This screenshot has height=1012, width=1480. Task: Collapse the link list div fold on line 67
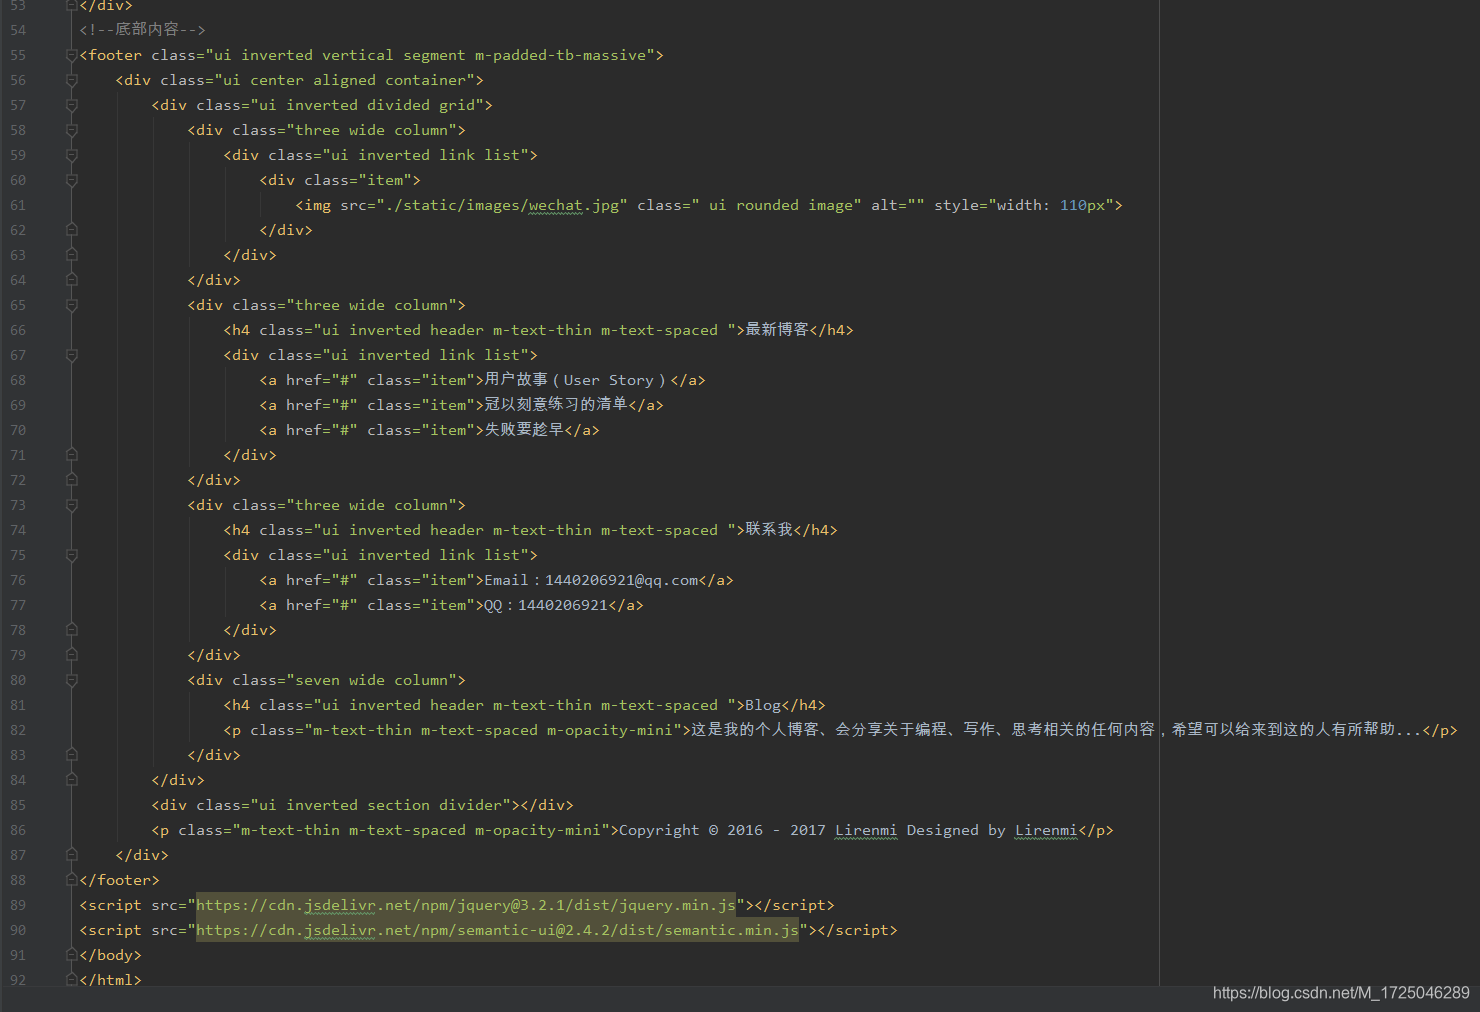tap(72, 355)
